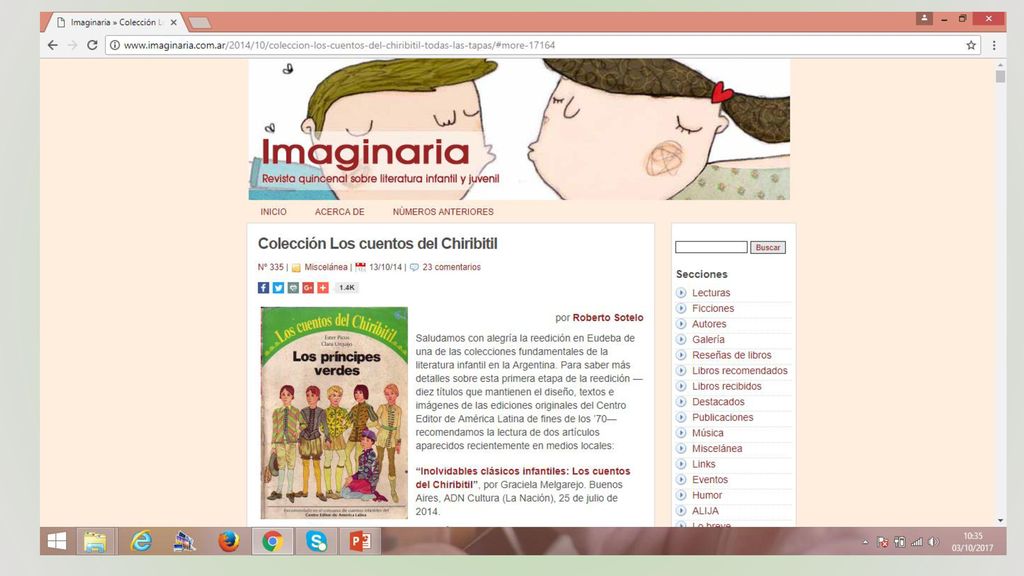
Task: Open Destacados section
Action: point(718,402)
